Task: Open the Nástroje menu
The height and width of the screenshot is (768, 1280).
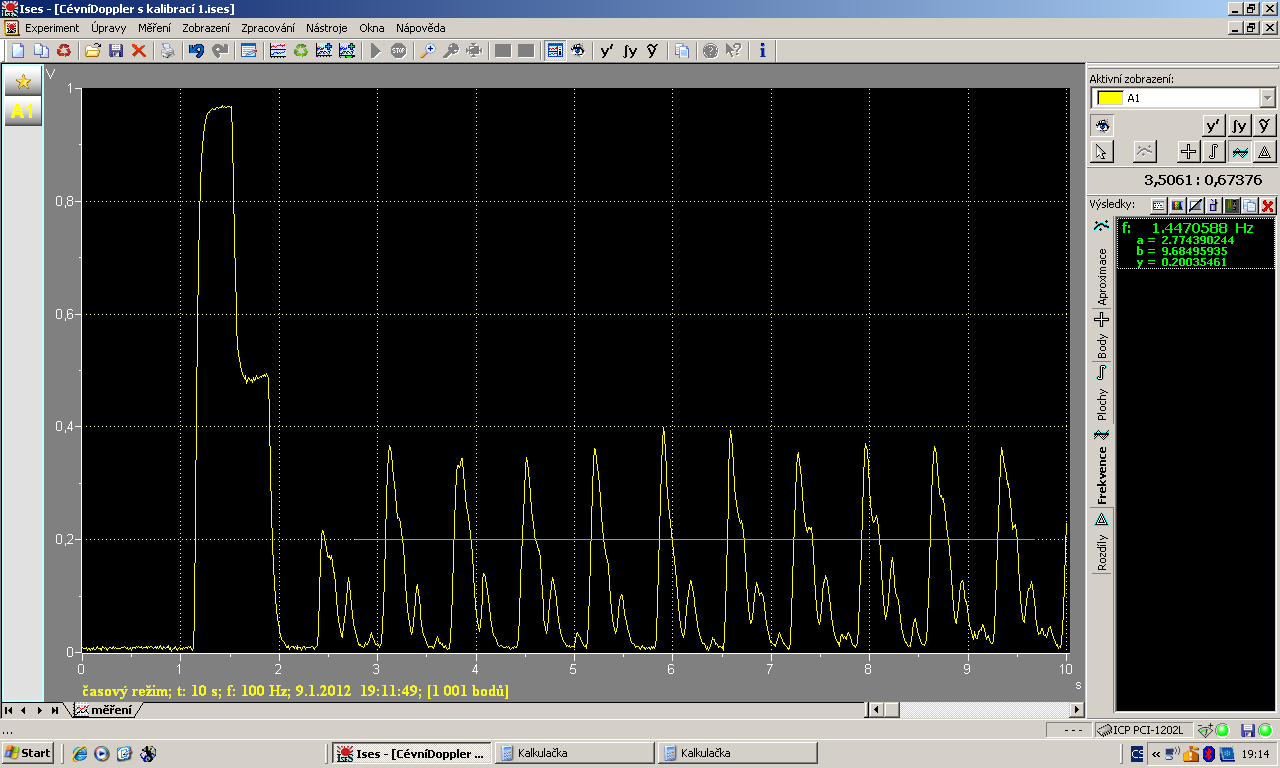Action: pyautogui.click(x=329, y=28)
